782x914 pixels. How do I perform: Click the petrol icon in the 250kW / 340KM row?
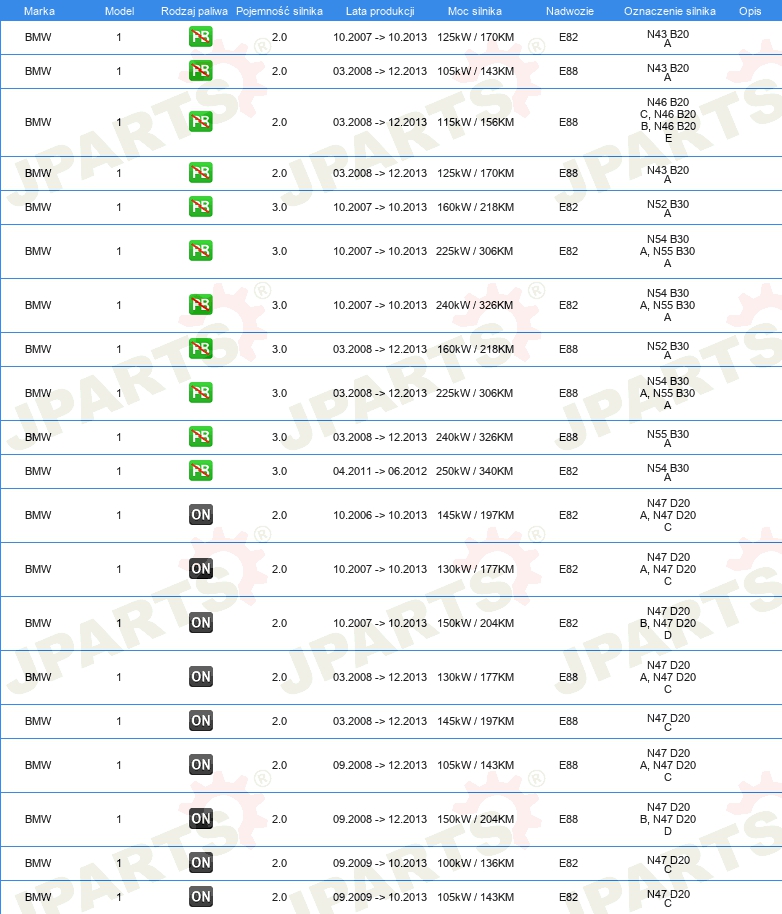point(200,470)
